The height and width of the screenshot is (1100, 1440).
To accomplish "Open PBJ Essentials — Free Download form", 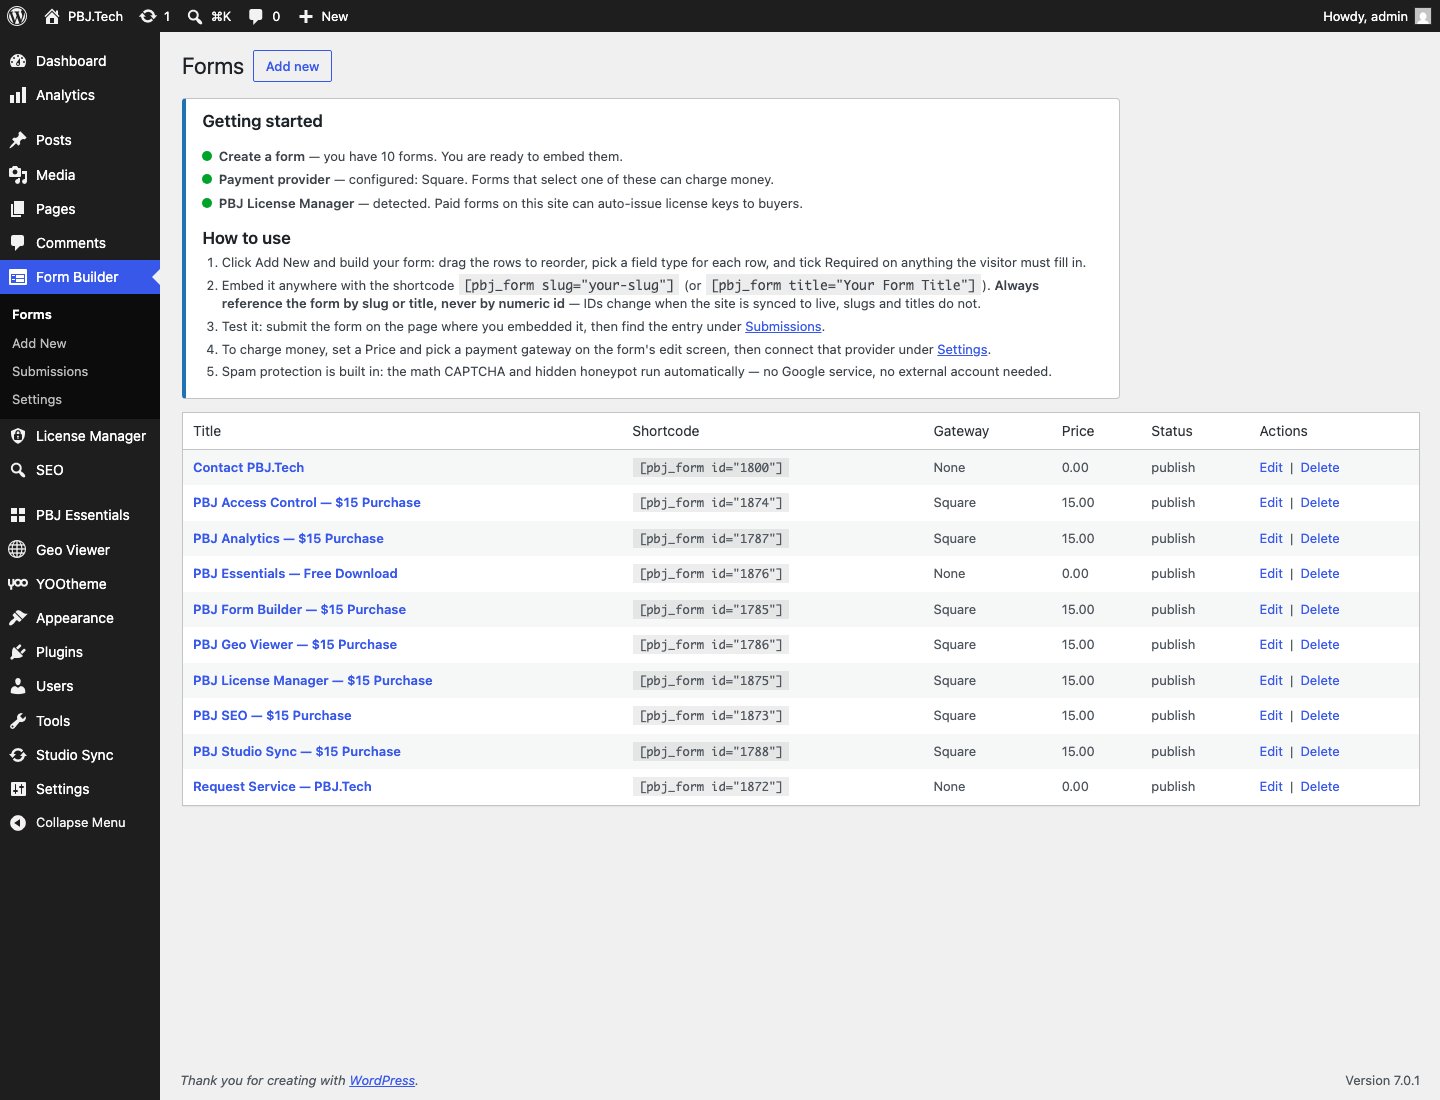I will 295,573.
